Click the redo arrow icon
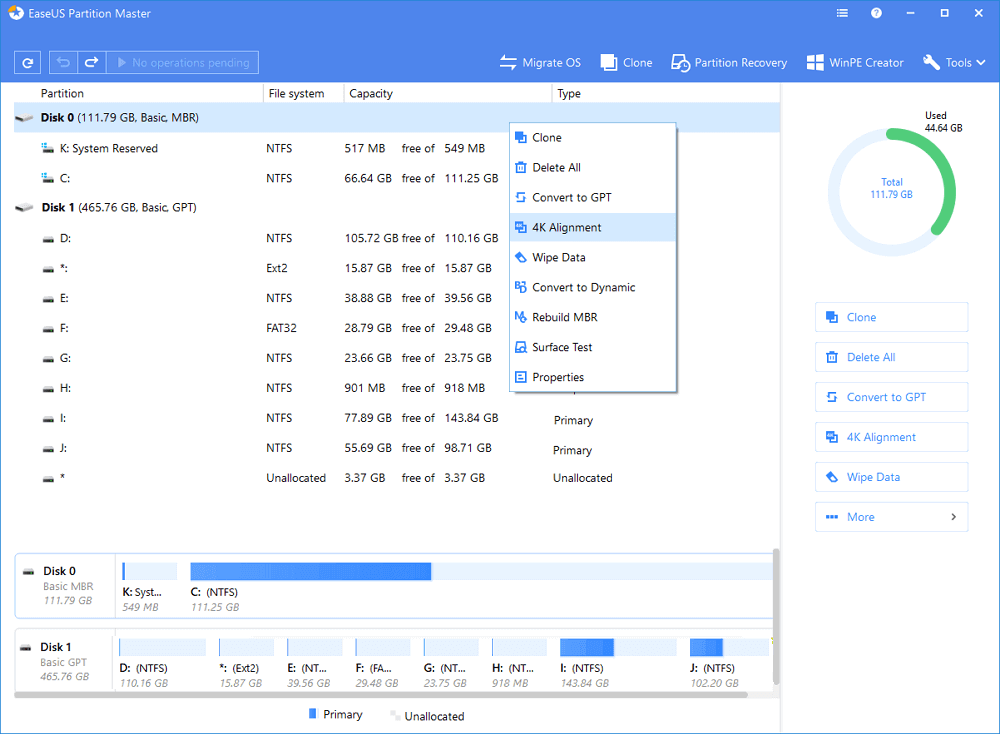 90,62
